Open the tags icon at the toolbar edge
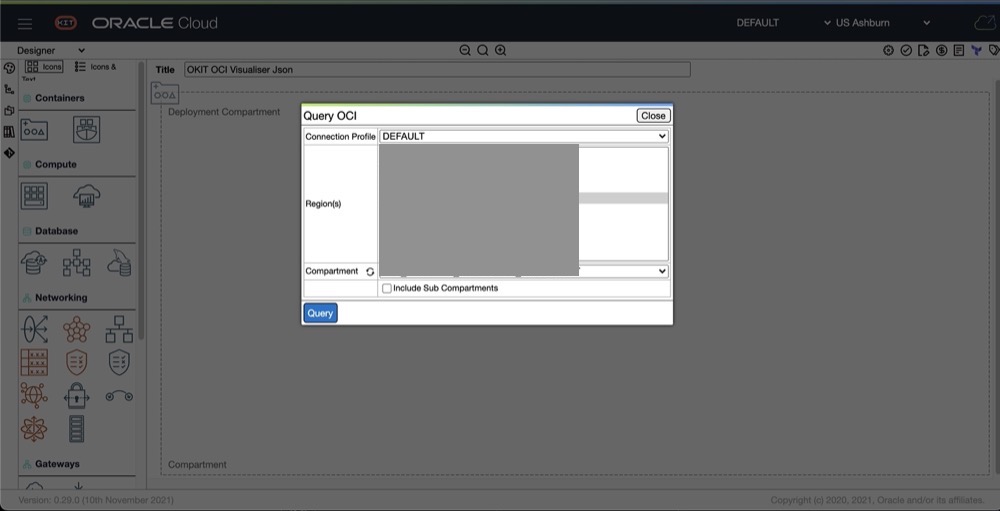The height and width of the screenshot is (511, 1000). tap(994, 50)
